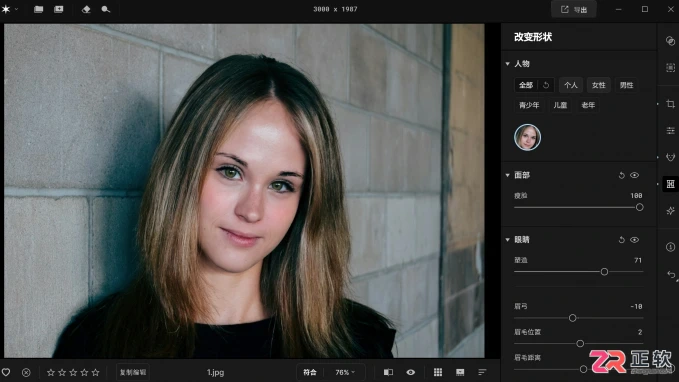
Task: Collapse the 眼睛 section
Action: click(x=508, y=240)
